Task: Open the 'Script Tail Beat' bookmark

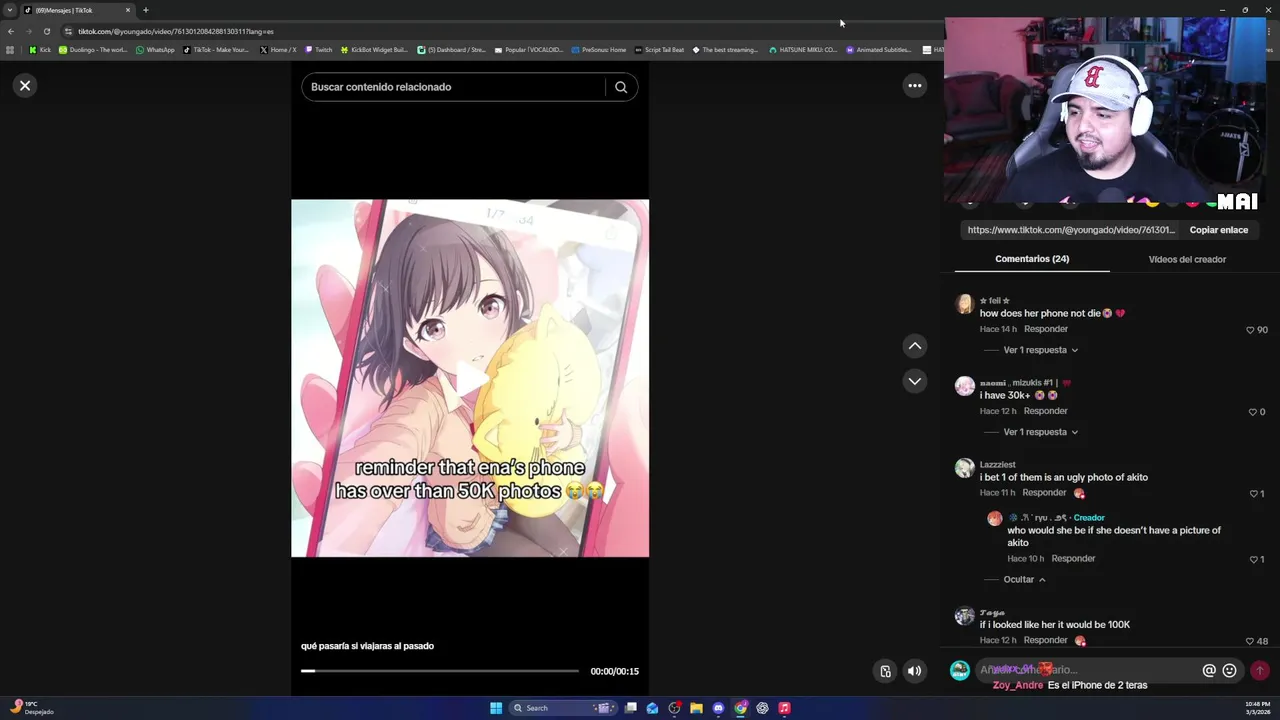Action: [x=659, y=50]
